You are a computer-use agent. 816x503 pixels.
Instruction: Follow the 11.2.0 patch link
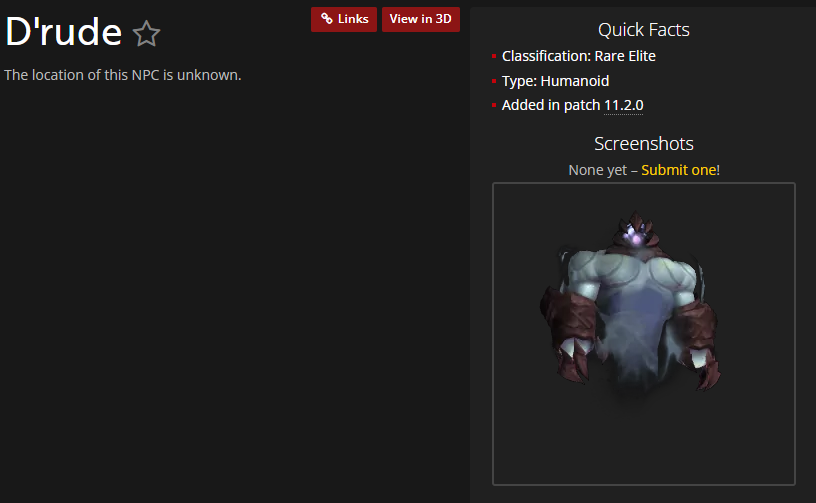[x=623, y=105]
